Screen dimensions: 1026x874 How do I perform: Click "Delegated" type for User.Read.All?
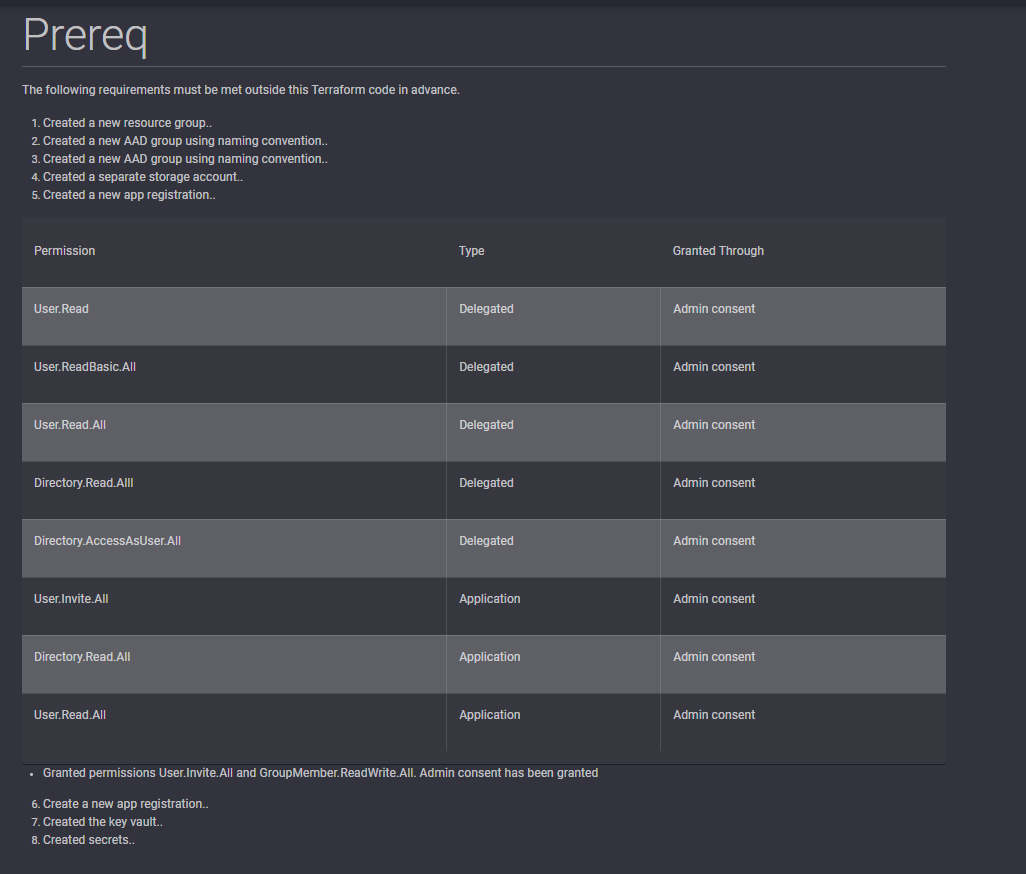487,424
